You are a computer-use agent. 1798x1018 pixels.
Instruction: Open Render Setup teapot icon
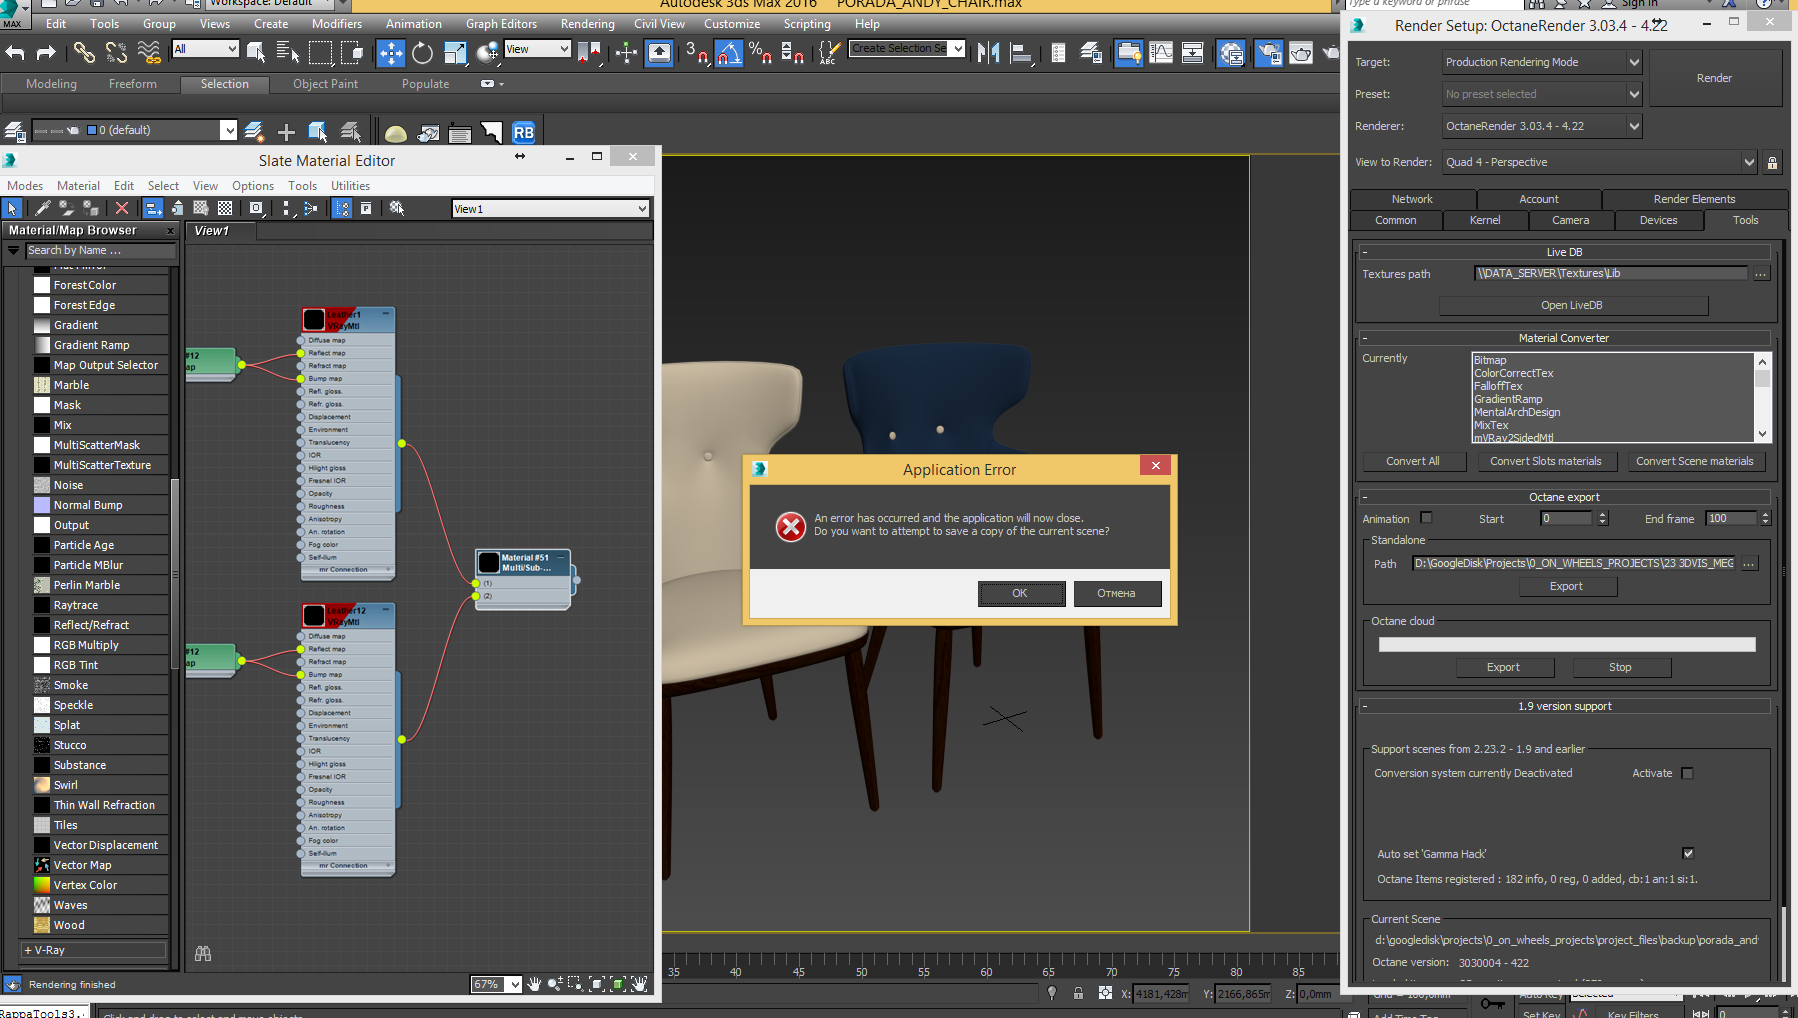click(x=1269, y=53)
